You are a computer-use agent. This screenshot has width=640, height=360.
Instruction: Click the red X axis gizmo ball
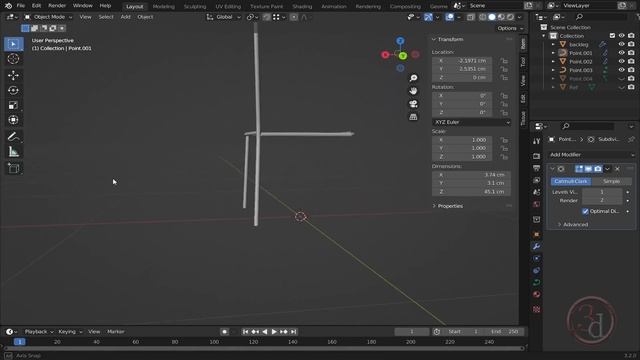385,55
